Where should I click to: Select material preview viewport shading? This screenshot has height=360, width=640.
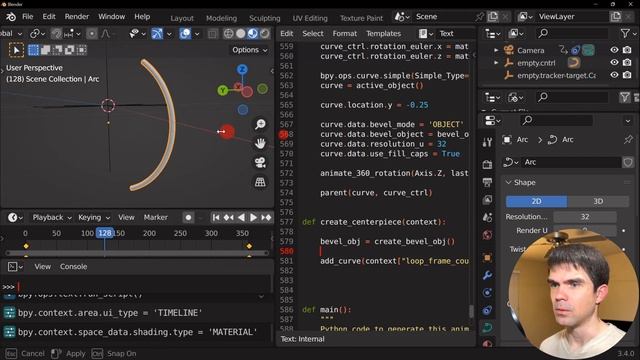coord(253,33)
